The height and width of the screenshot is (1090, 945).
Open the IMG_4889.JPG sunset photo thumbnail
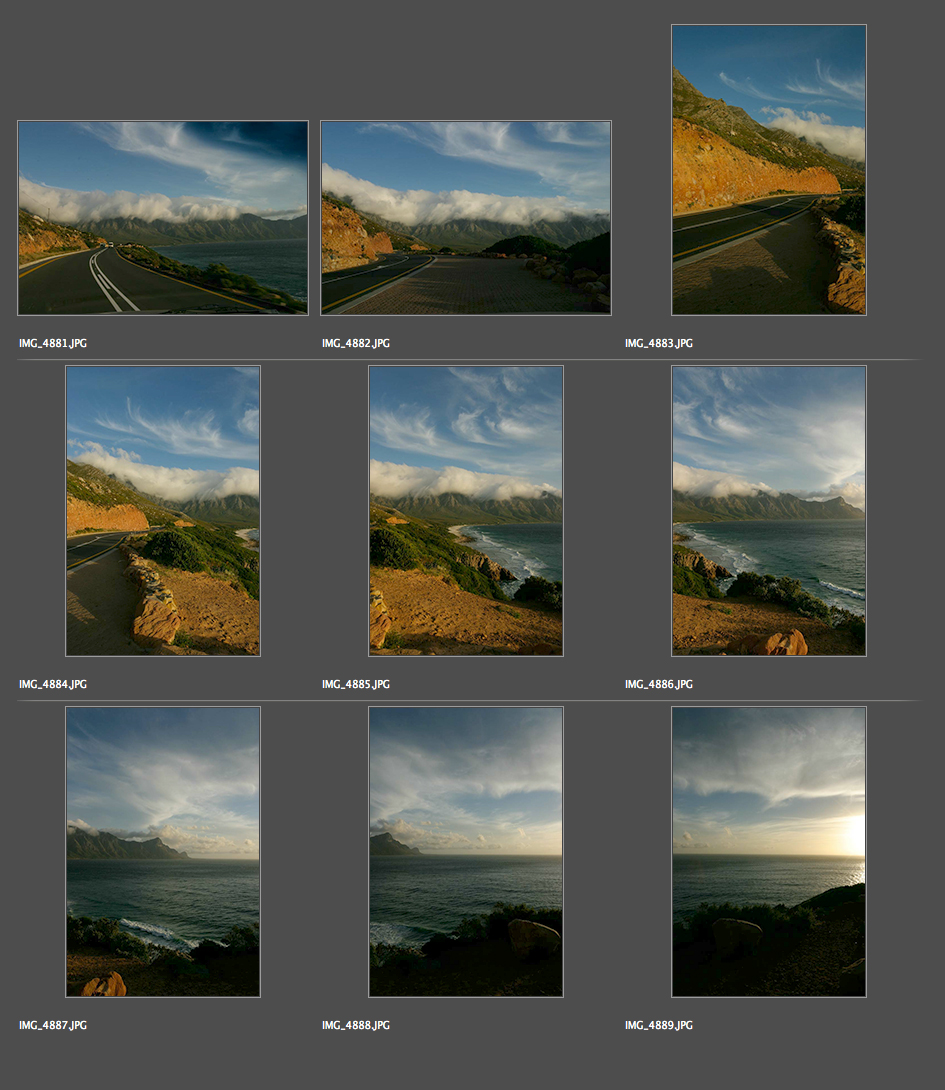768,851
